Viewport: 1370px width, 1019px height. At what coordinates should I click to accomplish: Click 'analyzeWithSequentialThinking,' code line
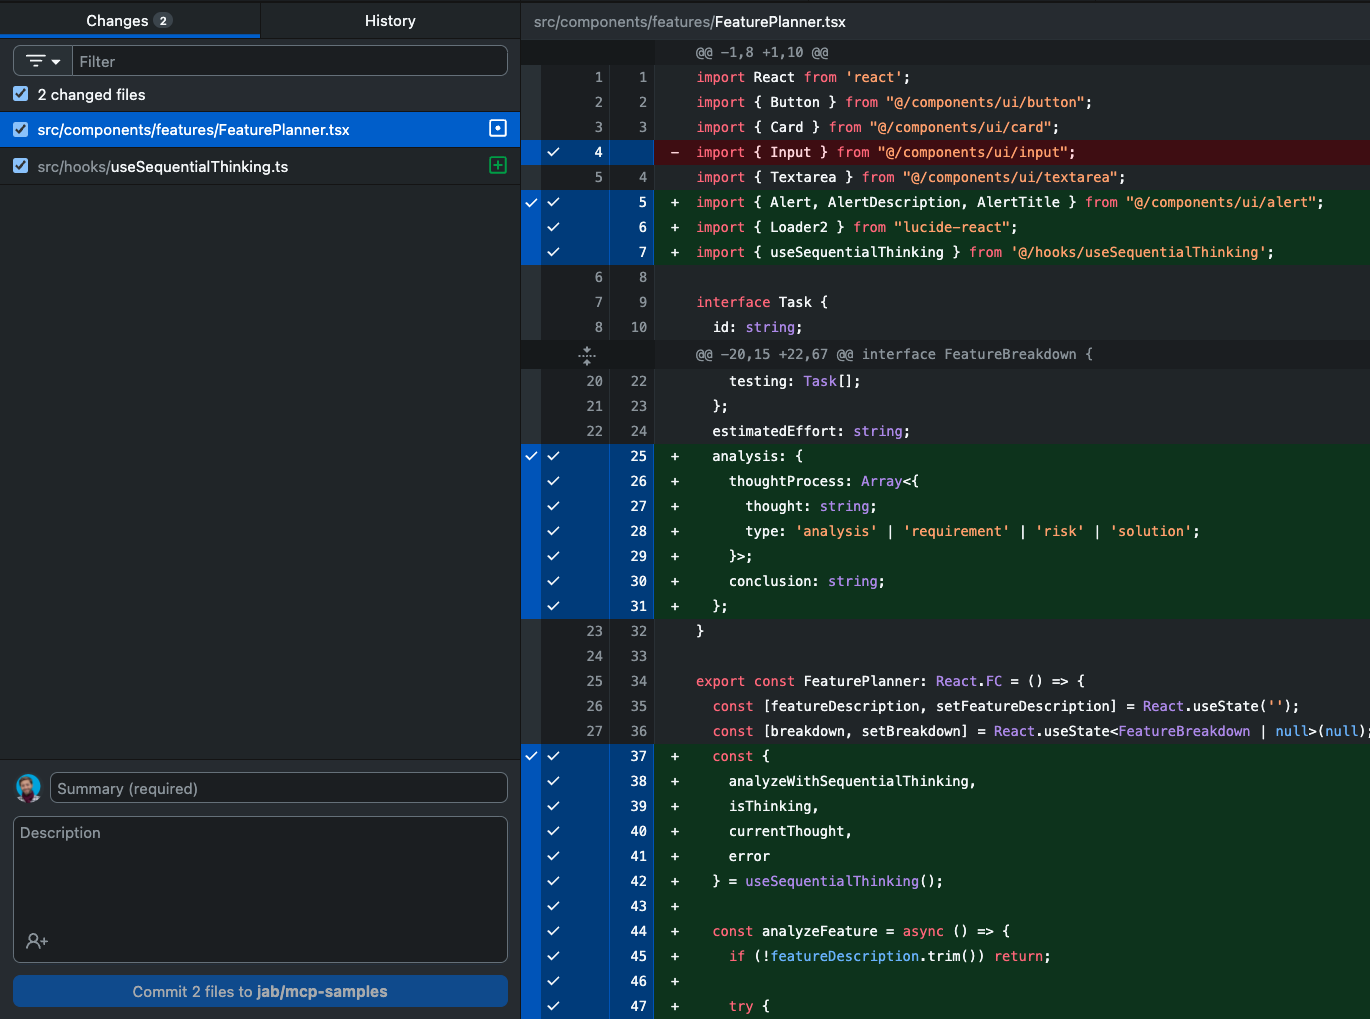[852, 781]
